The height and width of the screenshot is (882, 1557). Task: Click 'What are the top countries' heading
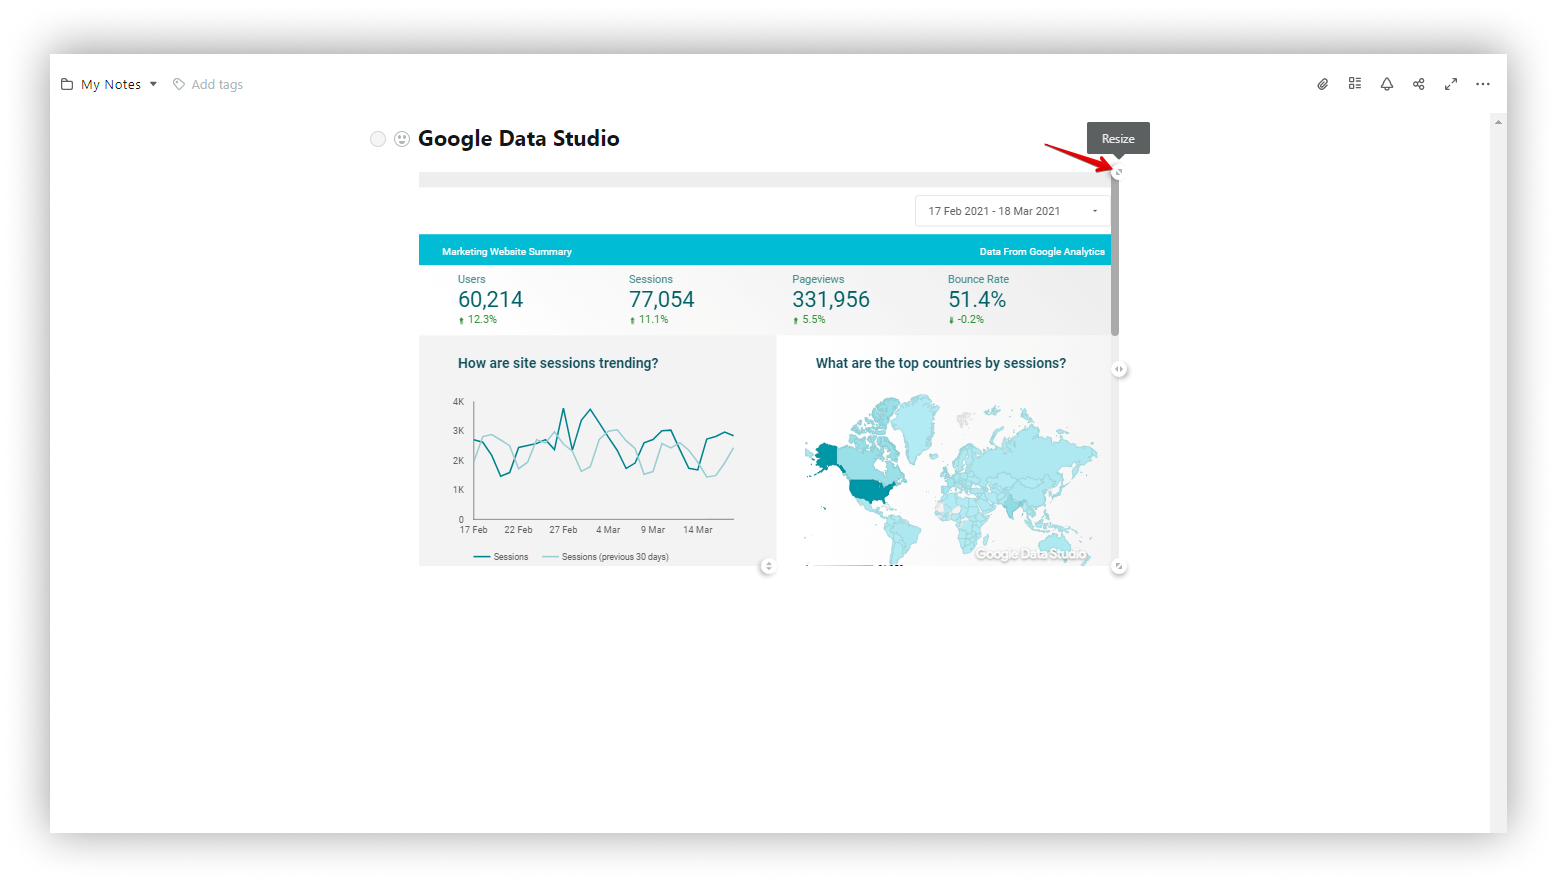pos(941,363)
